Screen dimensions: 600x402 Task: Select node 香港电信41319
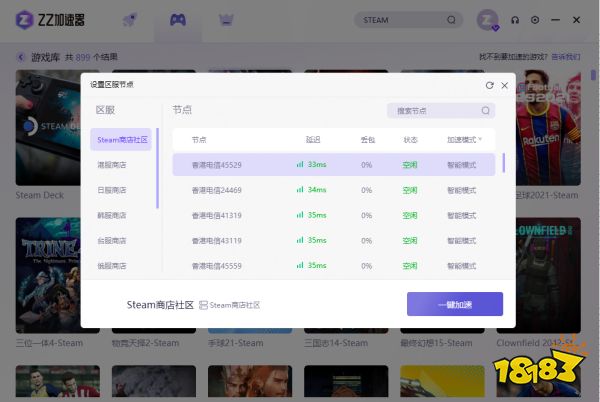pyautogui.click(x=334, y=215)
